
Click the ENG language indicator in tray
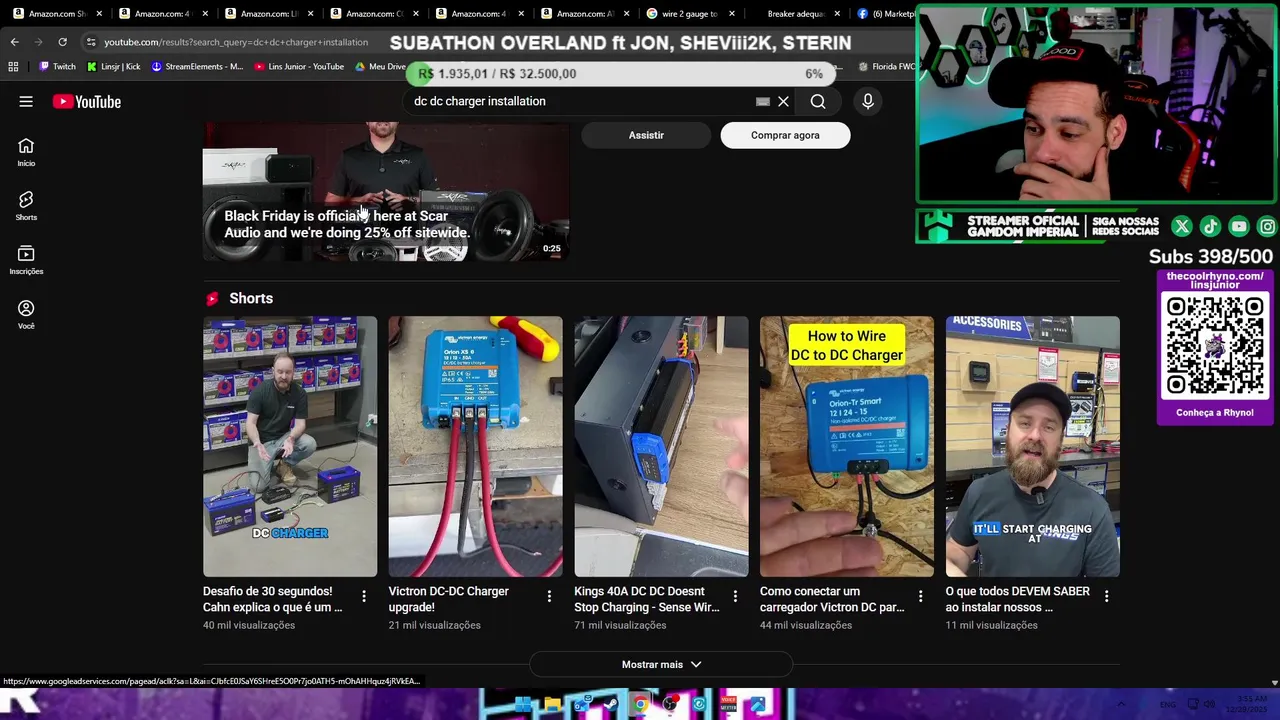point(1167,704)
